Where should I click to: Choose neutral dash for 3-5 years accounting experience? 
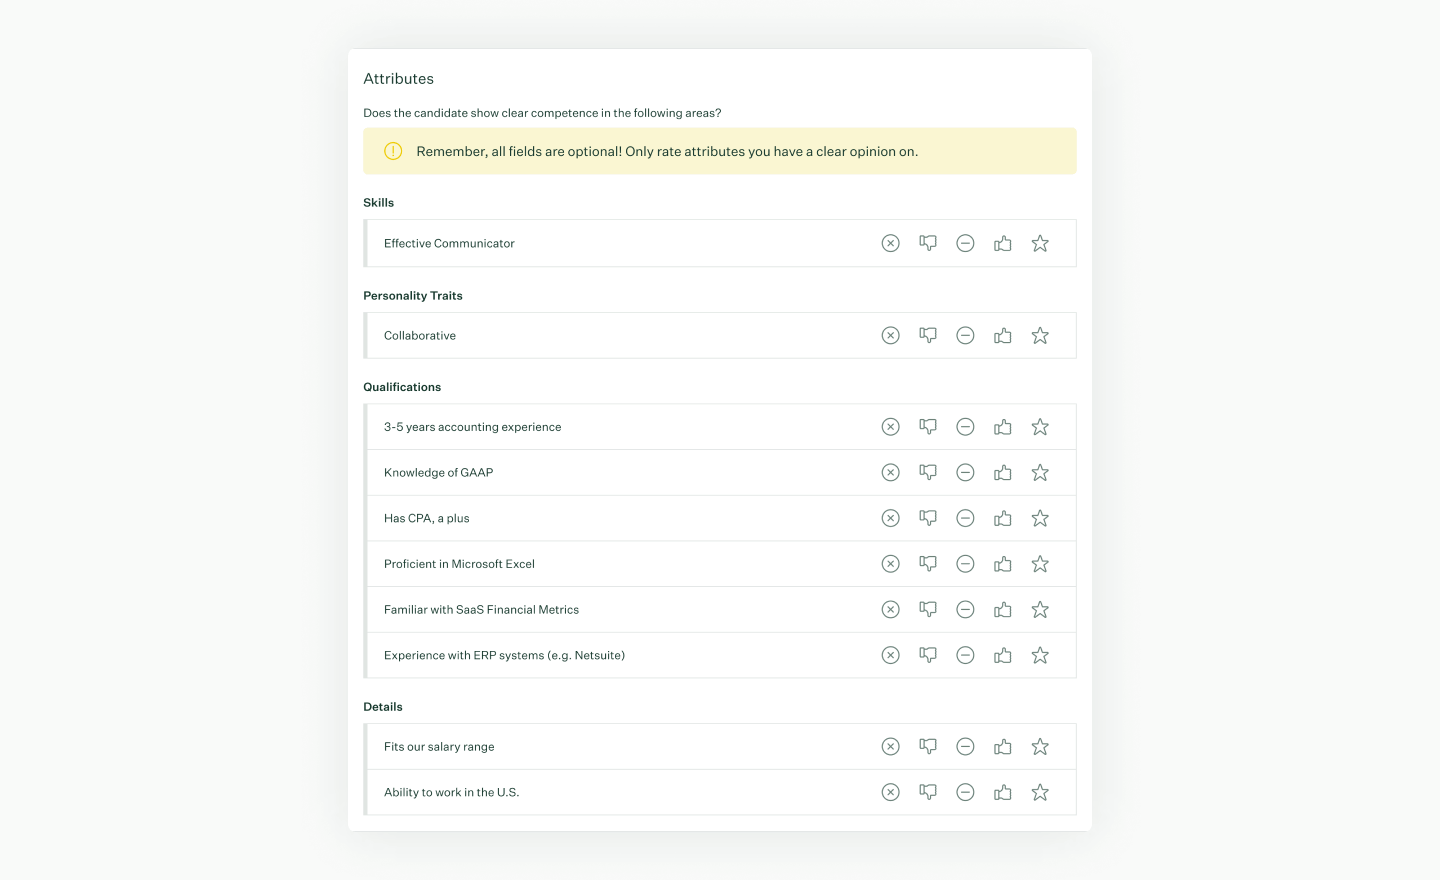coord(965,427)
